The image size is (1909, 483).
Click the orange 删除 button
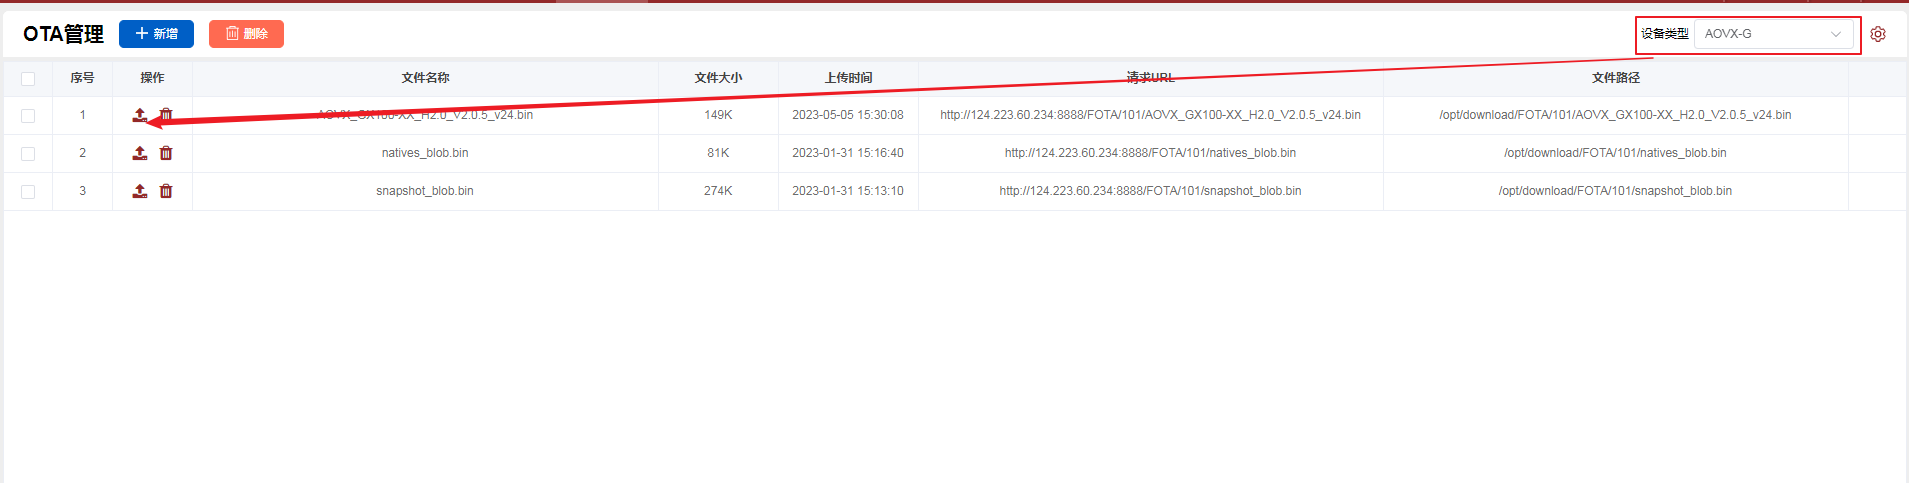246,34
